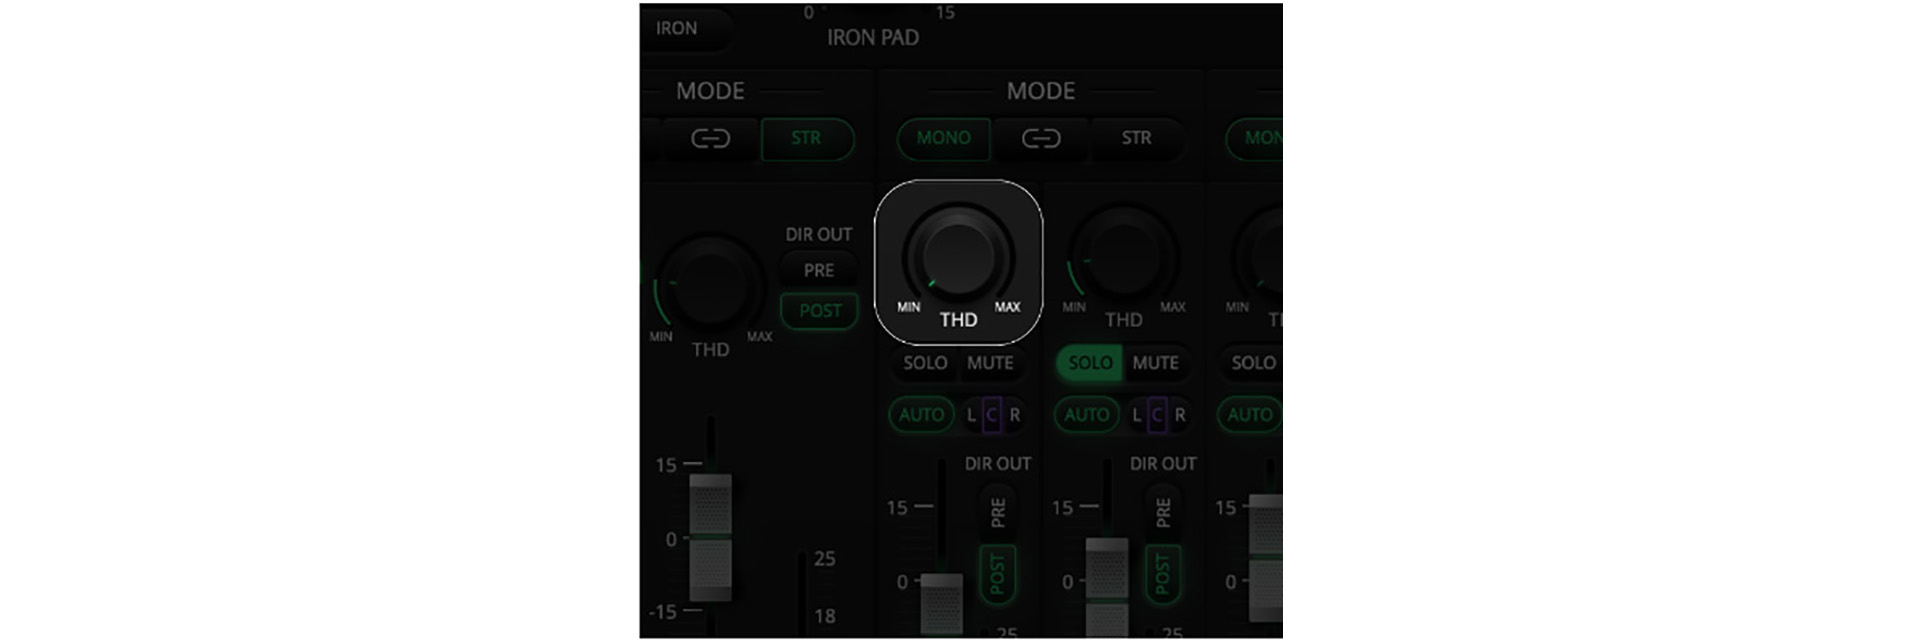Click the link icon beside the active STR button

coord(710,139)
